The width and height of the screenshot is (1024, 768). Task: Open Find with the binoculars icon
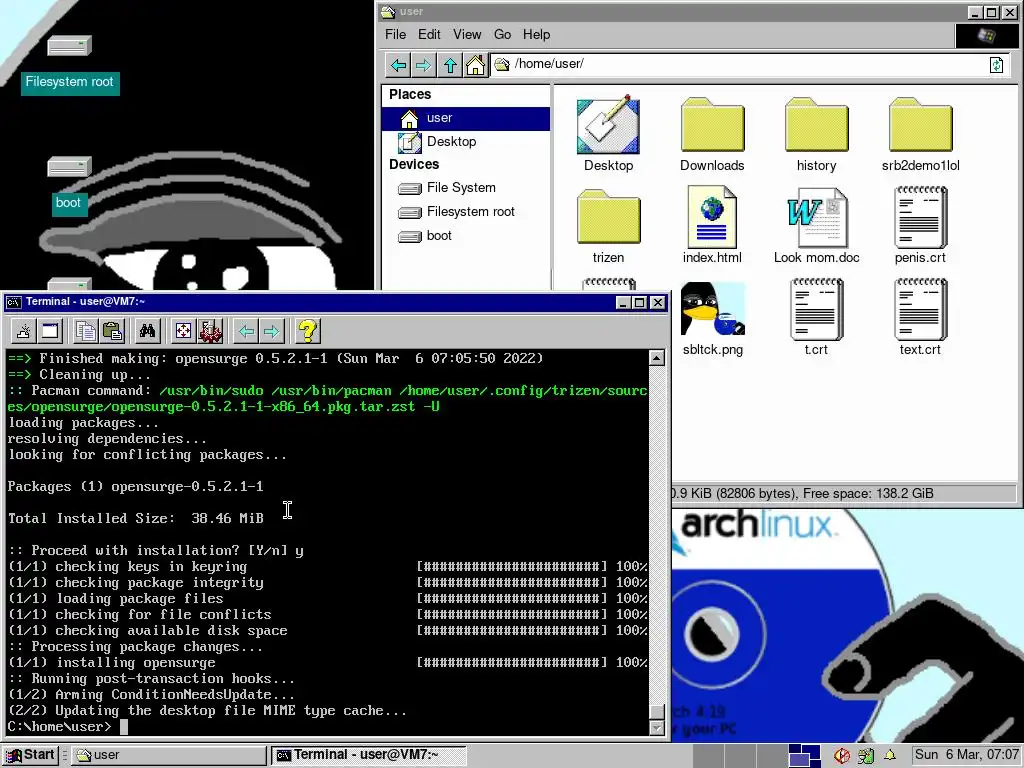(148, 331)
